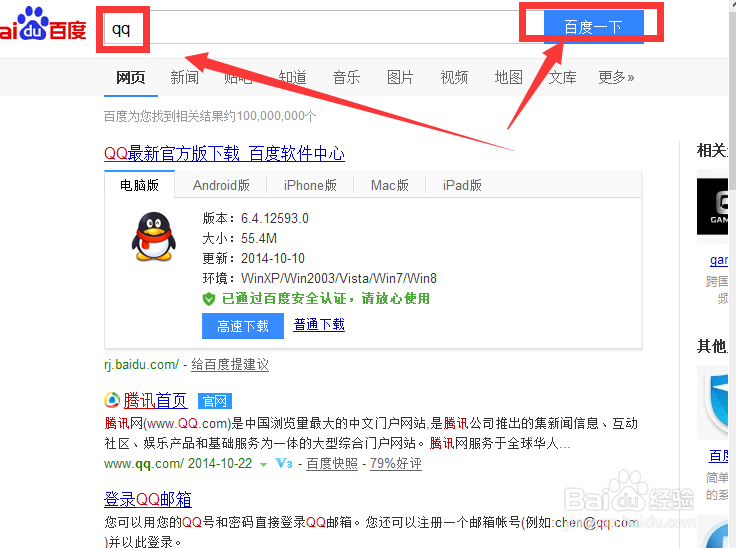Screen dimensions: 736x548
Task: Click the rj.baidu.com/ URL text
Action: pyautogui.click(x=141, y=364)
